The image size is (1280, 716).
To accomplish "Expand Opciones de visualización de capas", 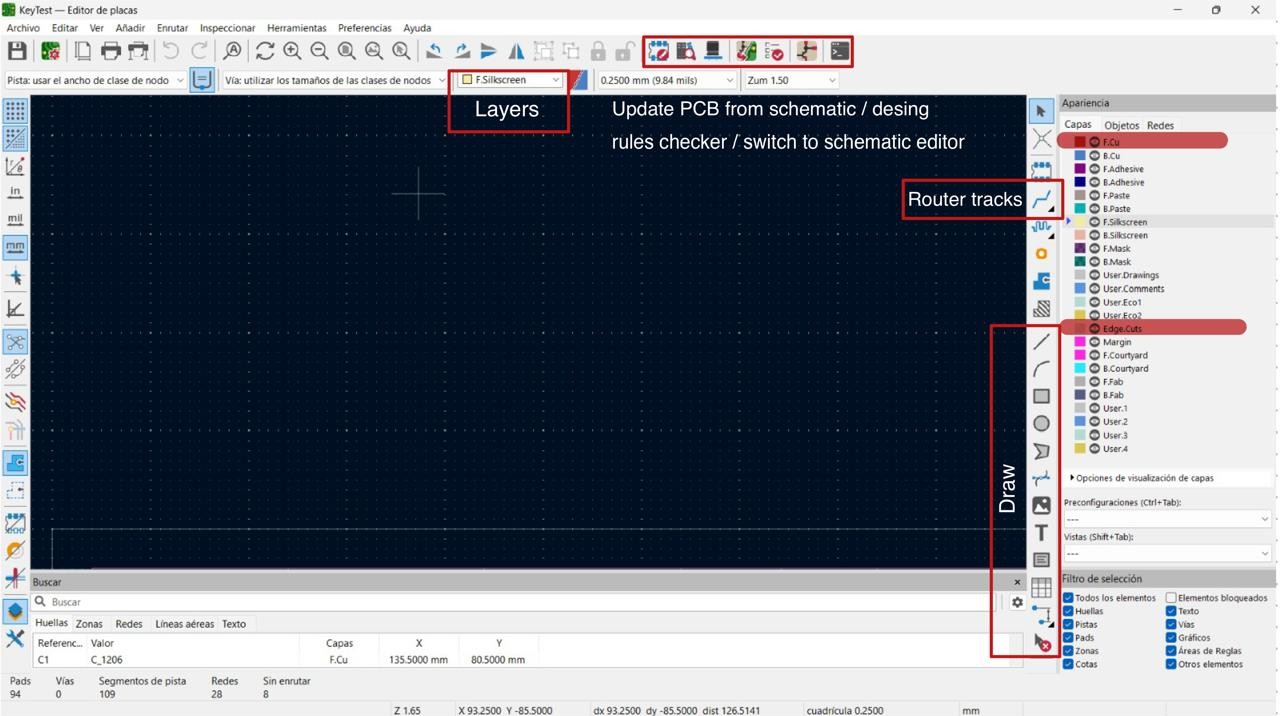I will (x=1142, y=478).
